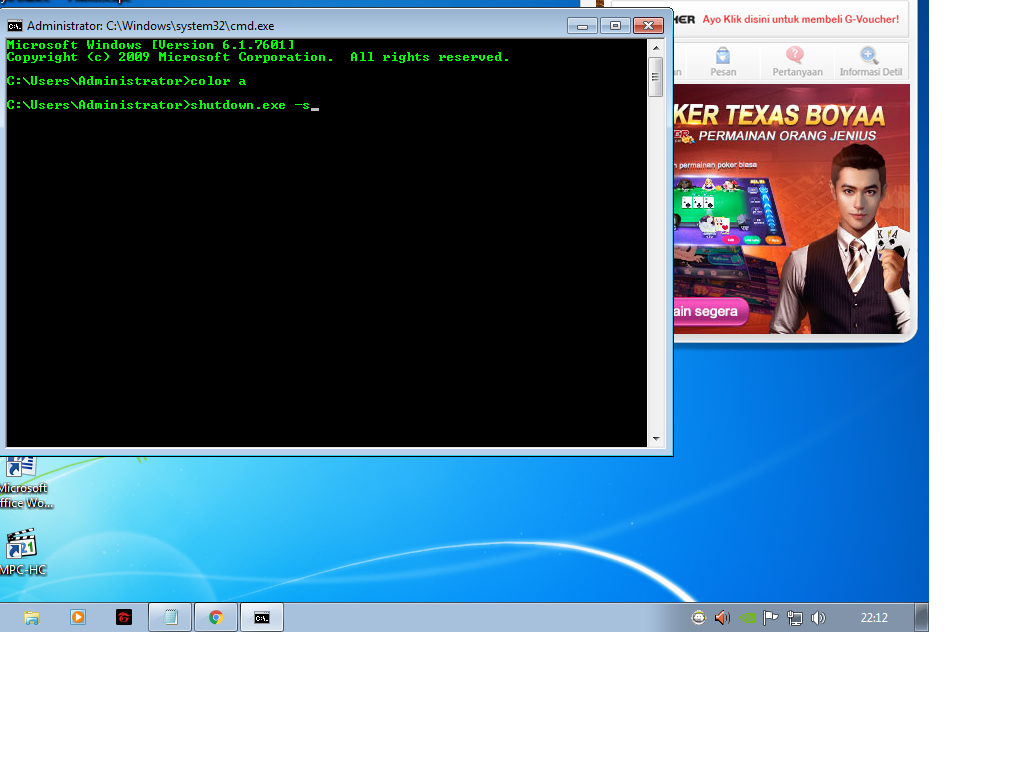Click the taskbar clock showing 22:12
Image resolution: width=1024 pixels, height=768 pixels.
pos(874,617)
